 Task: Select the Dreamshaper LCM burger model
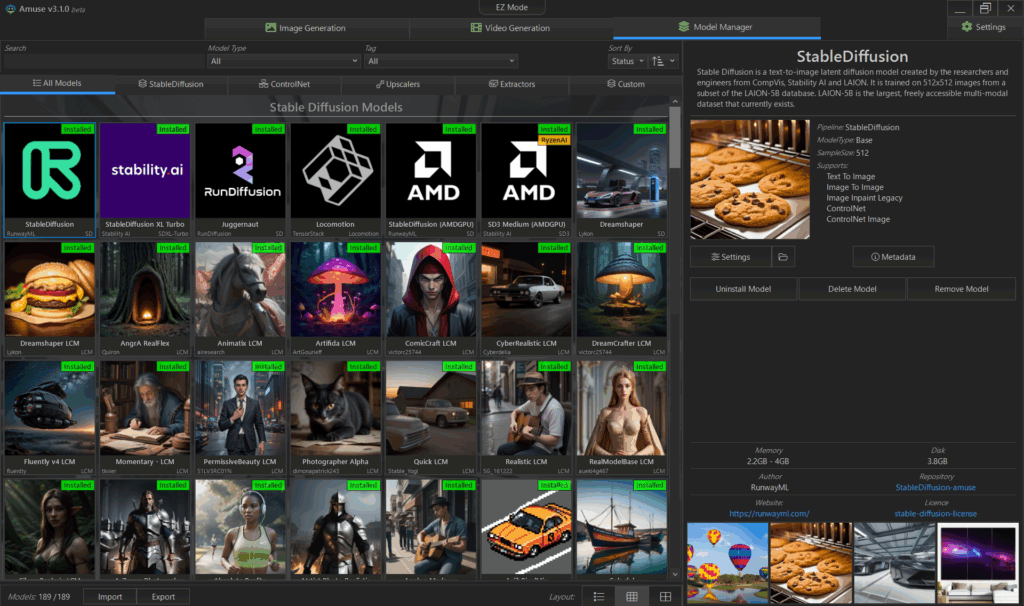click(50, 299)
